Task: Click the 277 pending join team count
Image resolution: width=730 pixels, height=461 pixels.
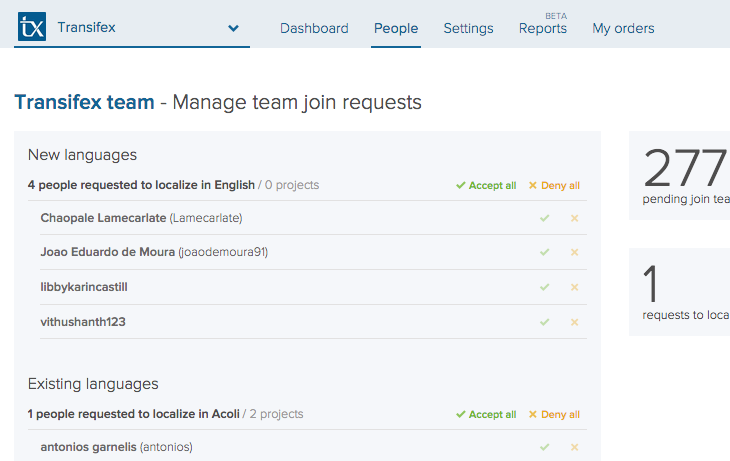Action: (685, 168)
